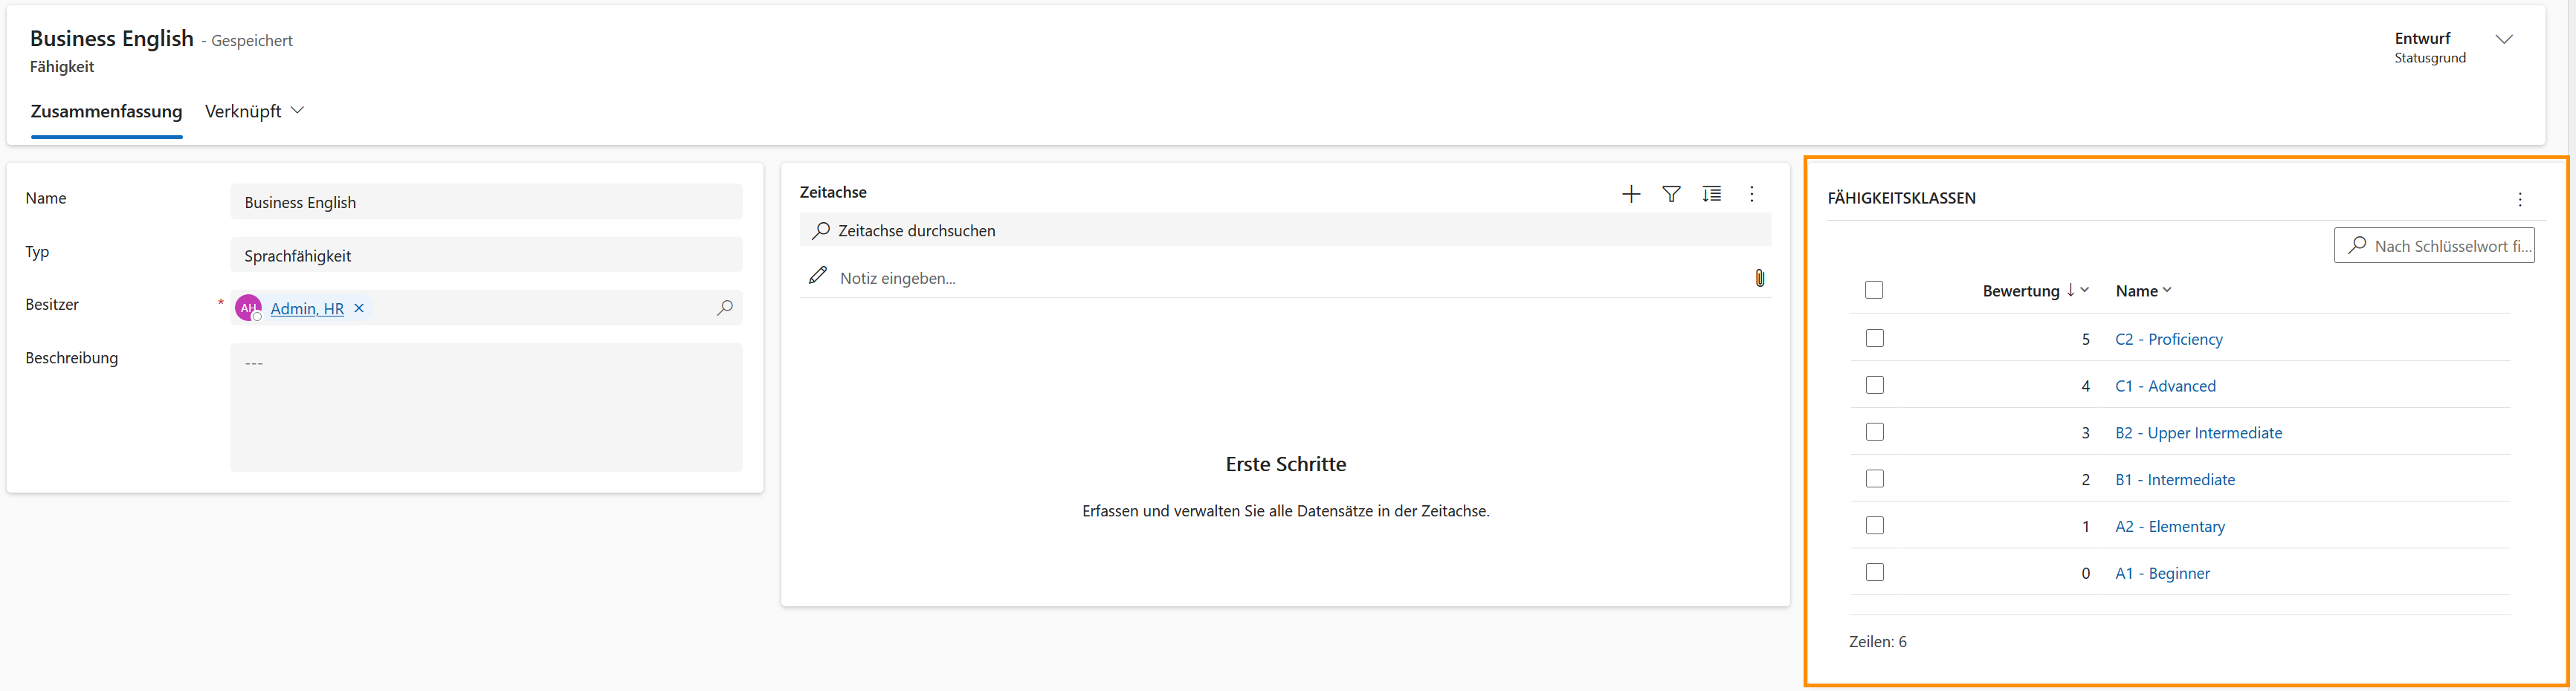Expand the header Statusgrund chevron
The width and height of the screenshot is (2576, 691).
click(2503, 40)
